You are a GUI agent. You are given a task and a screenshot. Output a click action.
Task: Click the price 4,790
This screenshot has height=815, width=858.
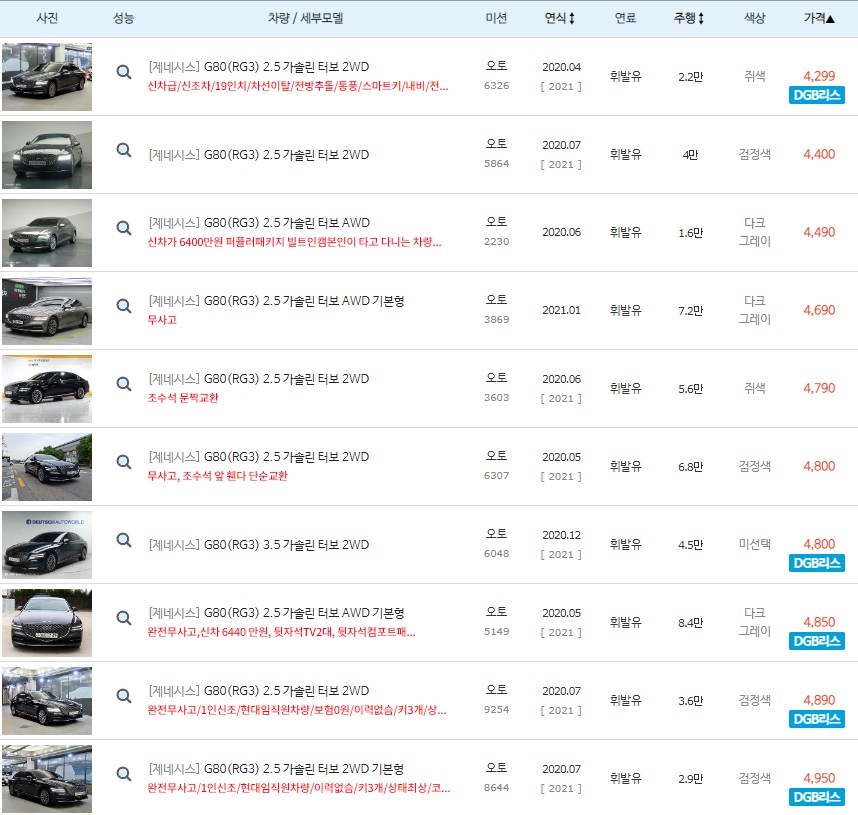pos(819,388)
